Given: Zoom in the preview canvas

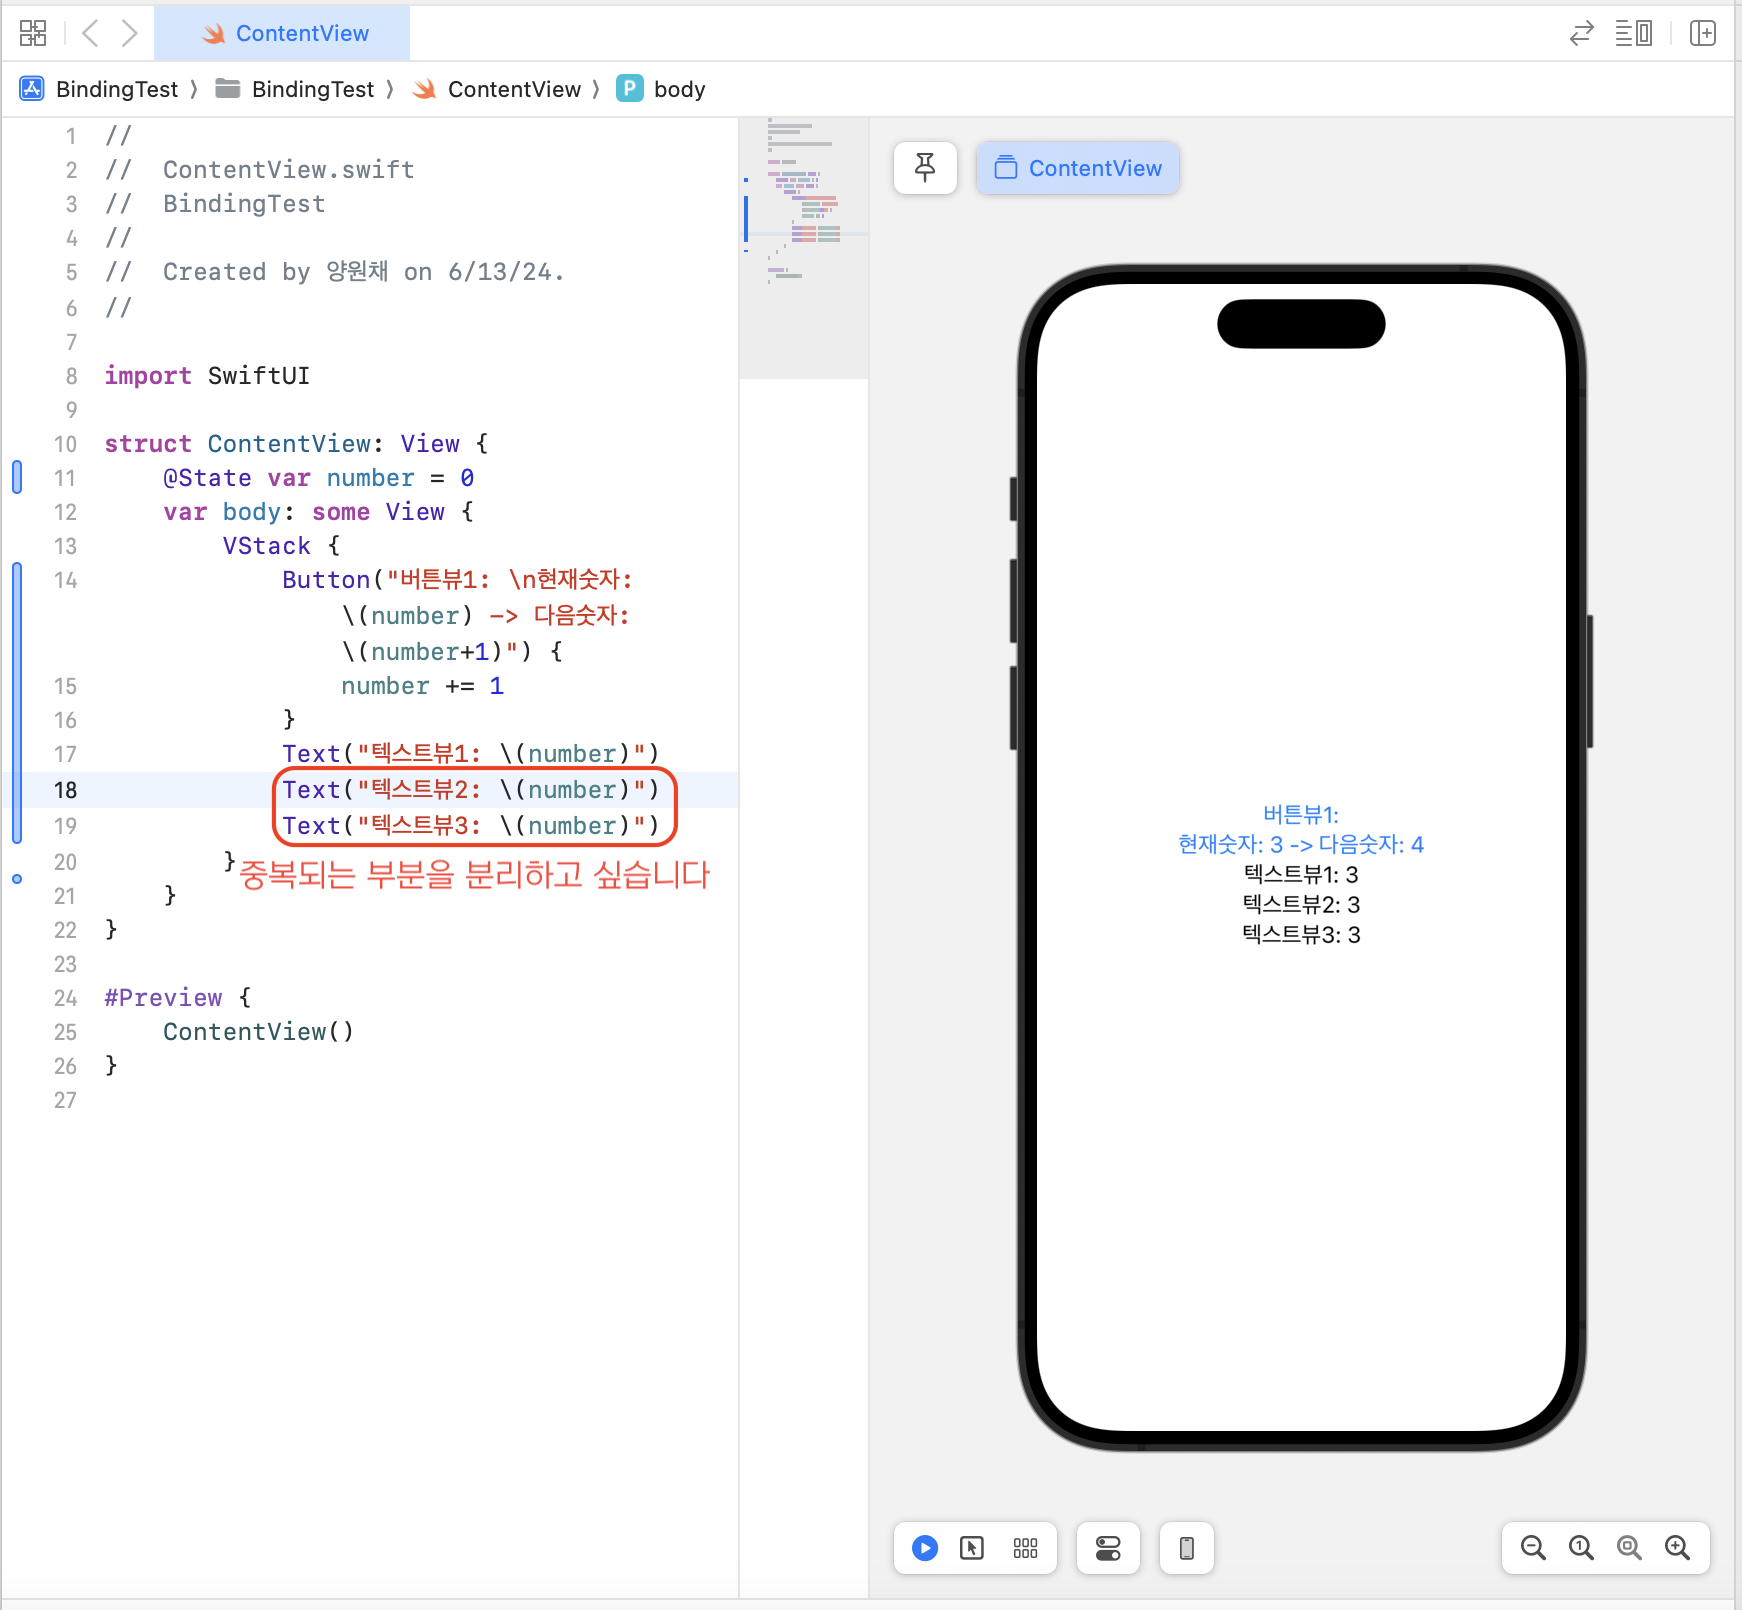Looking at the screenshot, I should click(1677, 1548).
